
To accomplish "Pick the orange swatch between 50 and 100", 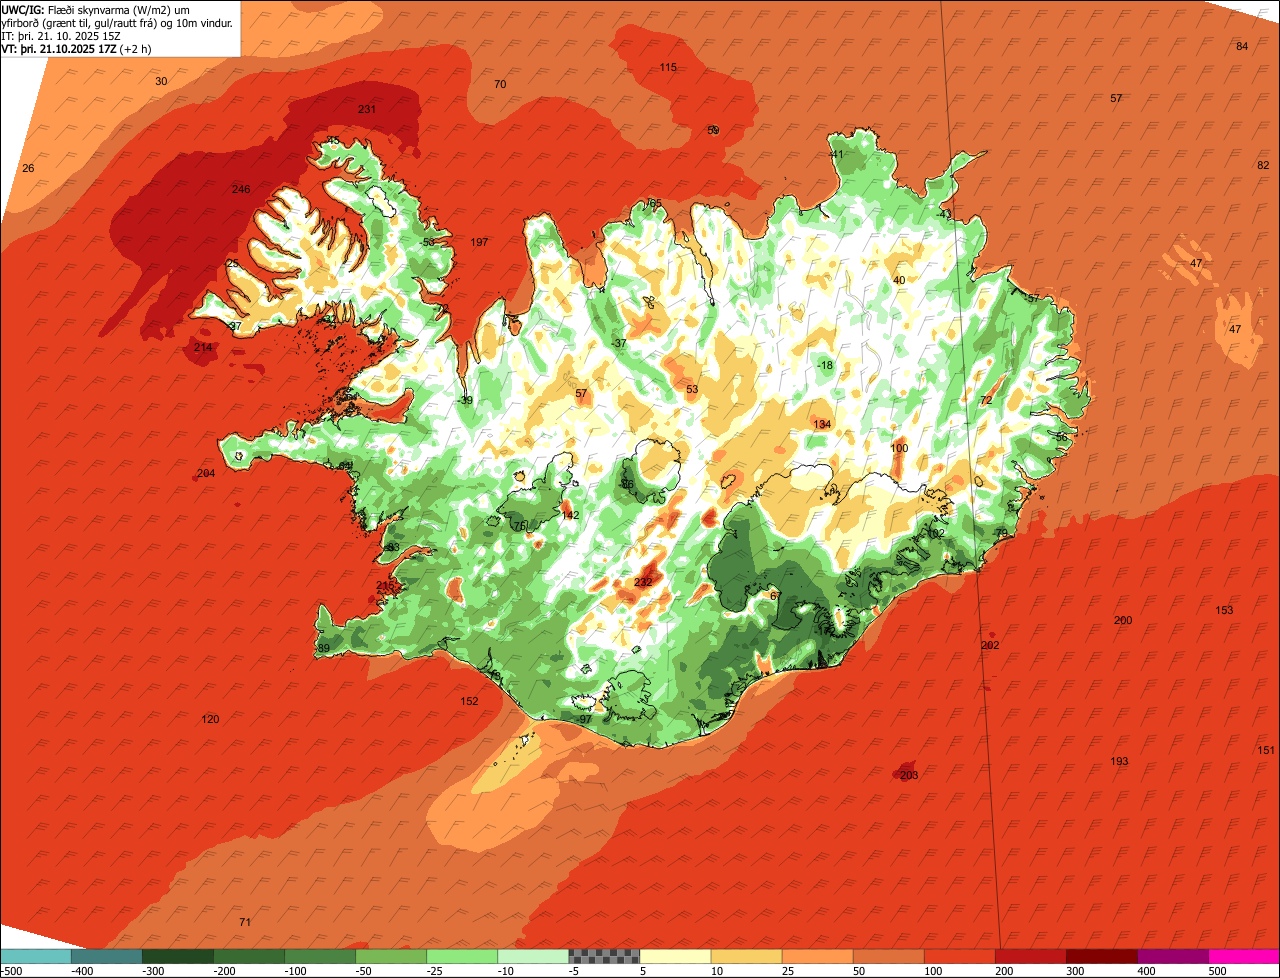I will click(x=888, y=956).
